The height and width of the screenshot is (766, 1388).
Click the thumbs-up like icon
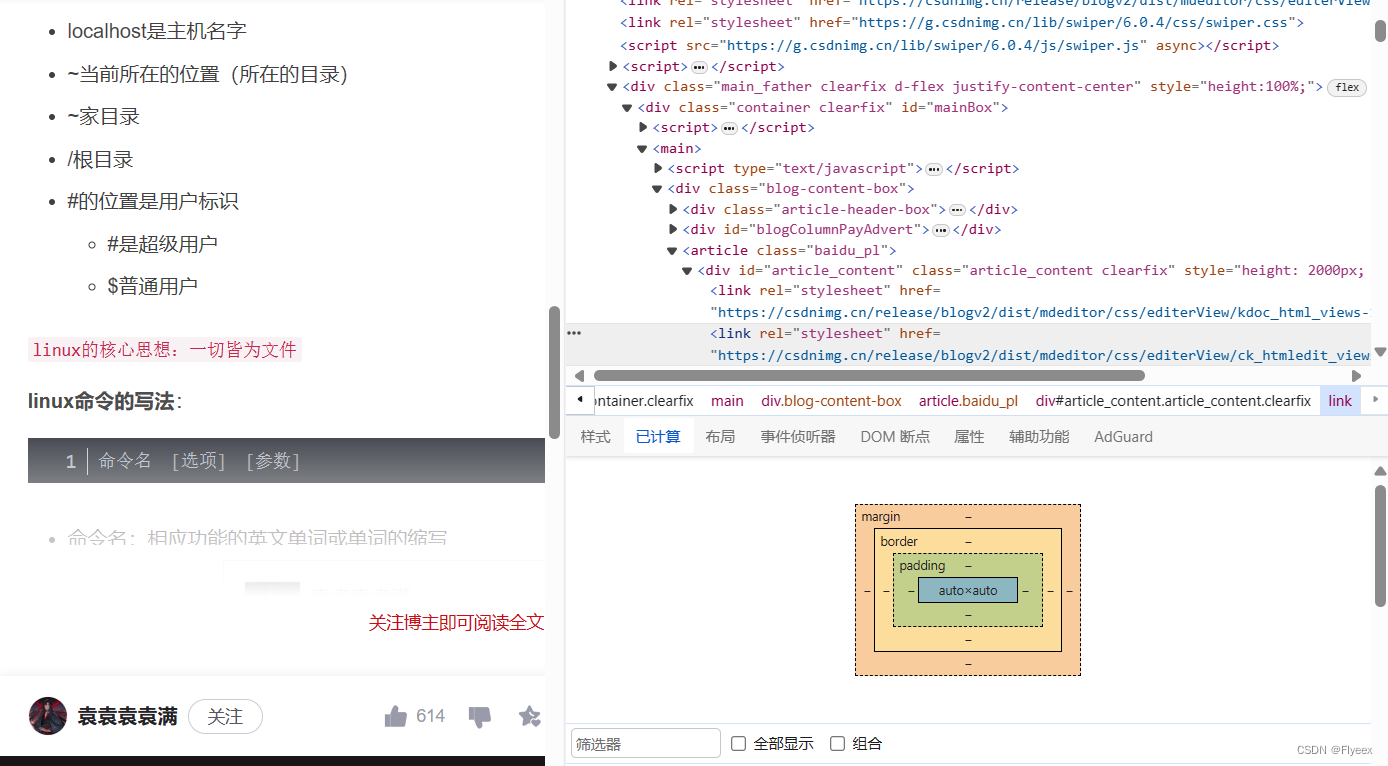coord(396,716)
